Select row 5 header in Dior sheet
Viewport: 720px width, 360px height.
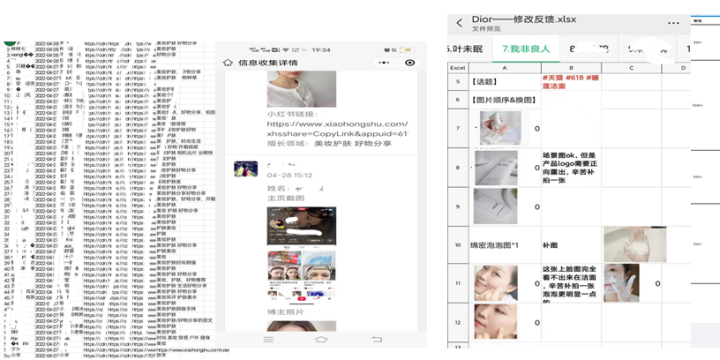pos(458,82)
